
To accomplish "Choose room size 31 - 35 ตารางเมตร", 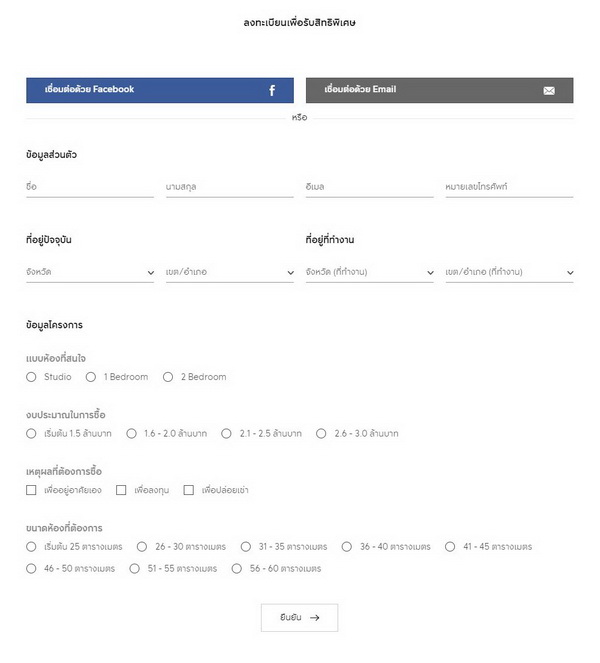I will [246, 547].
